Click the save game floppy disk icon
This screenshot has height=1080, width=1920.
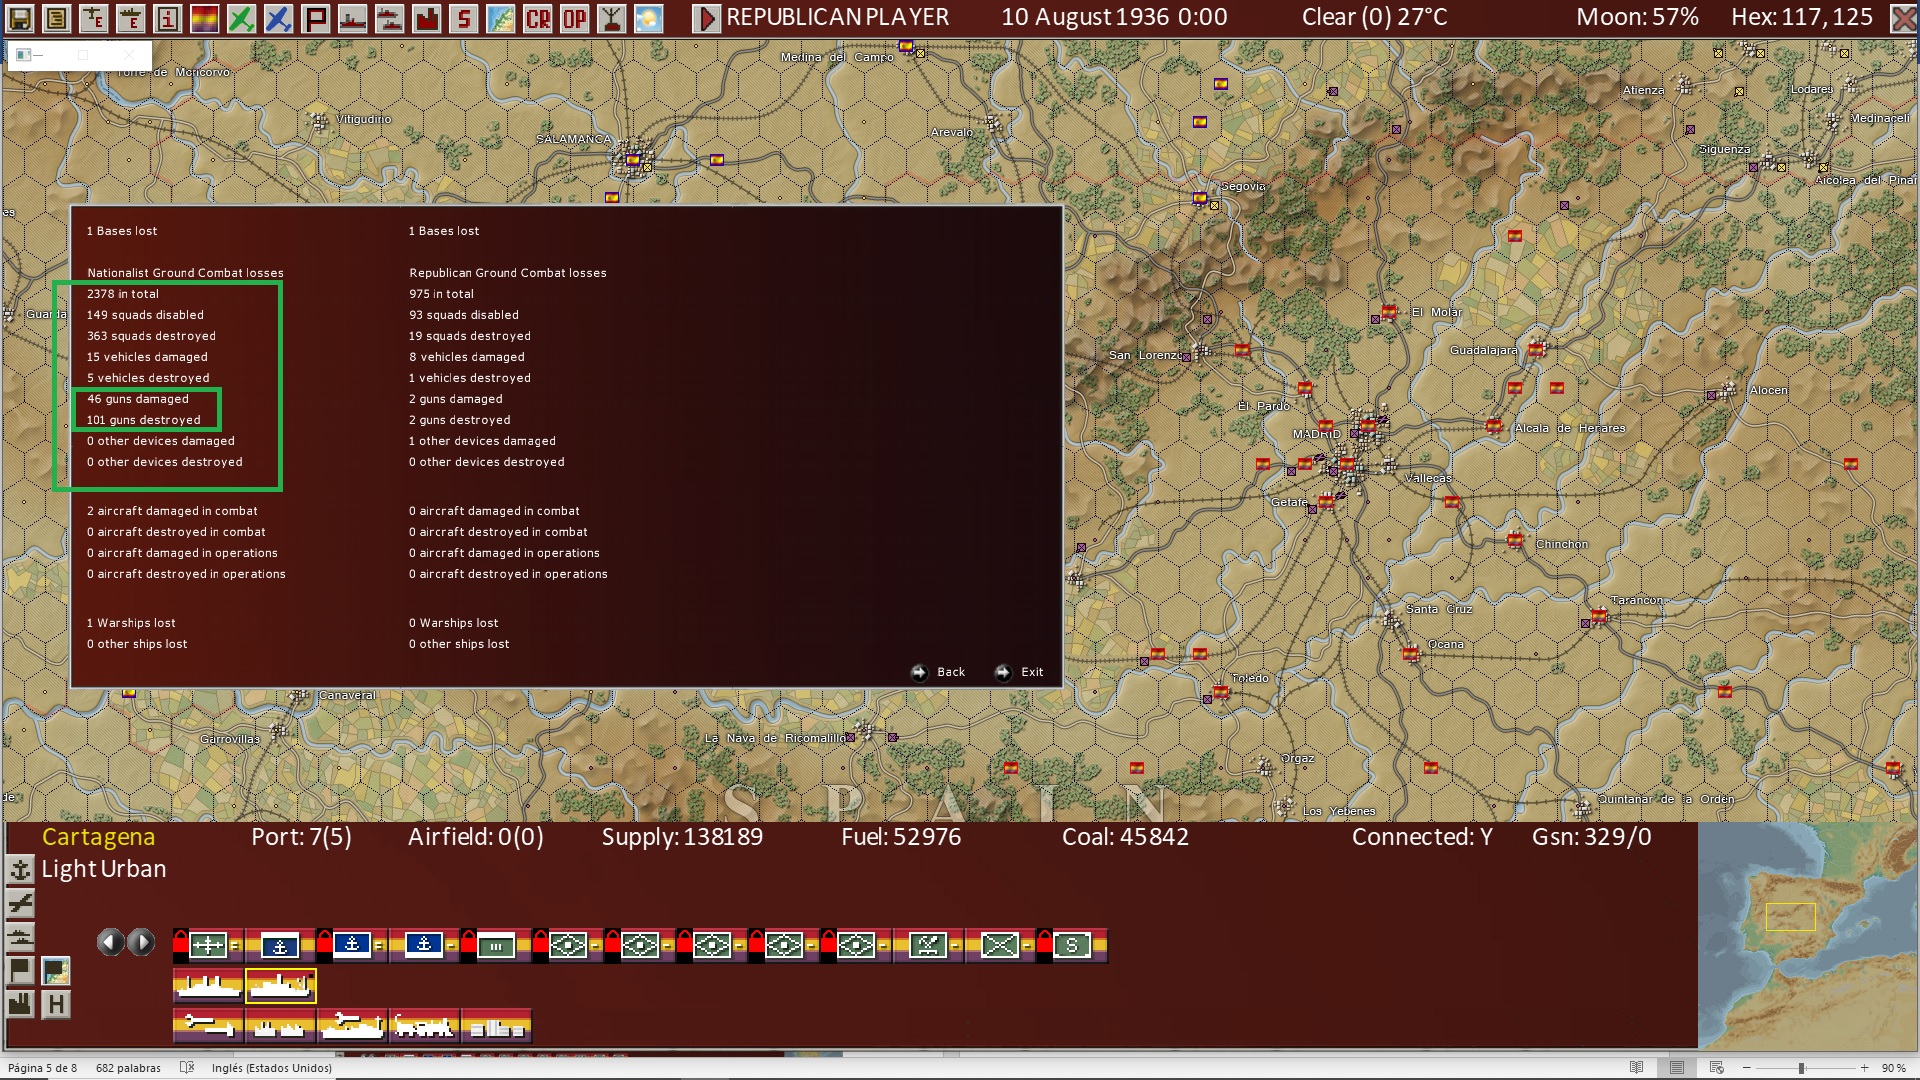coord(20,18)
